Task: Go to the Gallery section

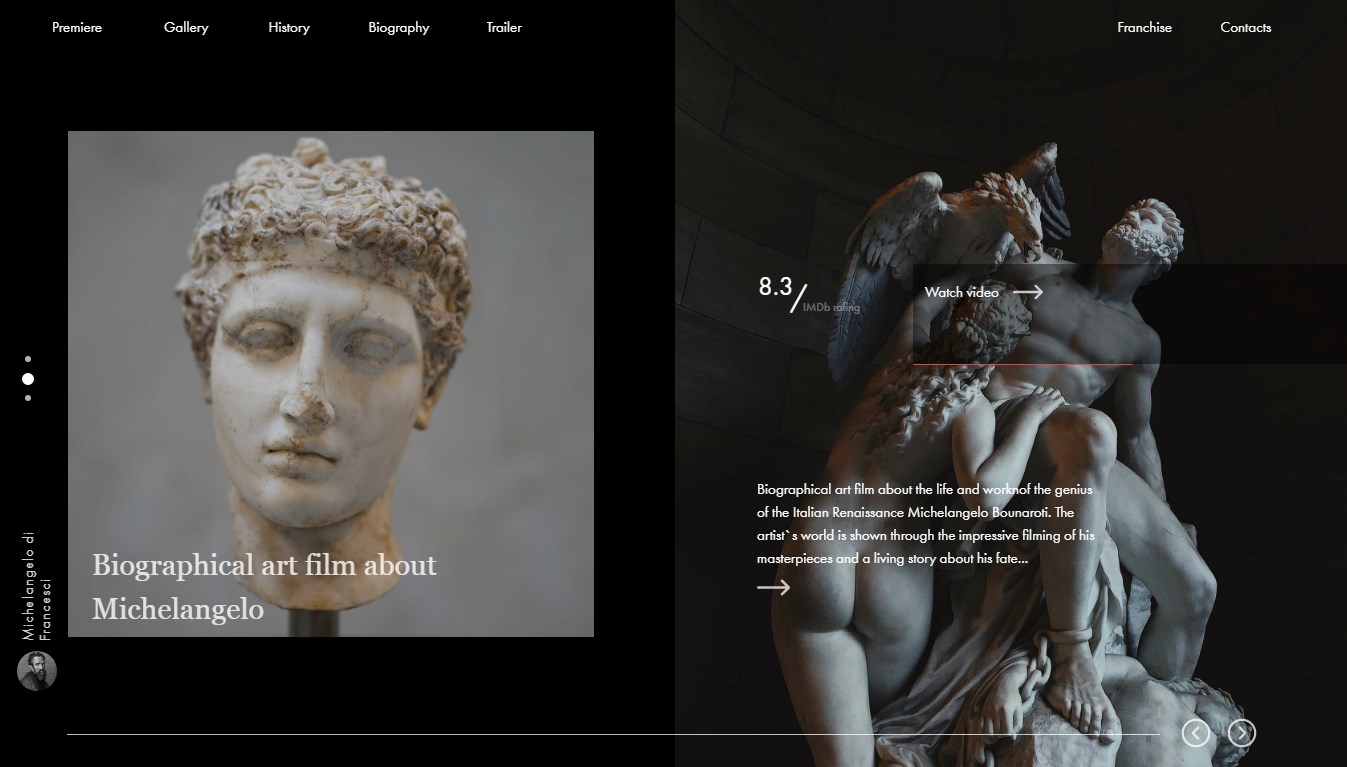Action: pyautogui.click(x=186, y=28)
